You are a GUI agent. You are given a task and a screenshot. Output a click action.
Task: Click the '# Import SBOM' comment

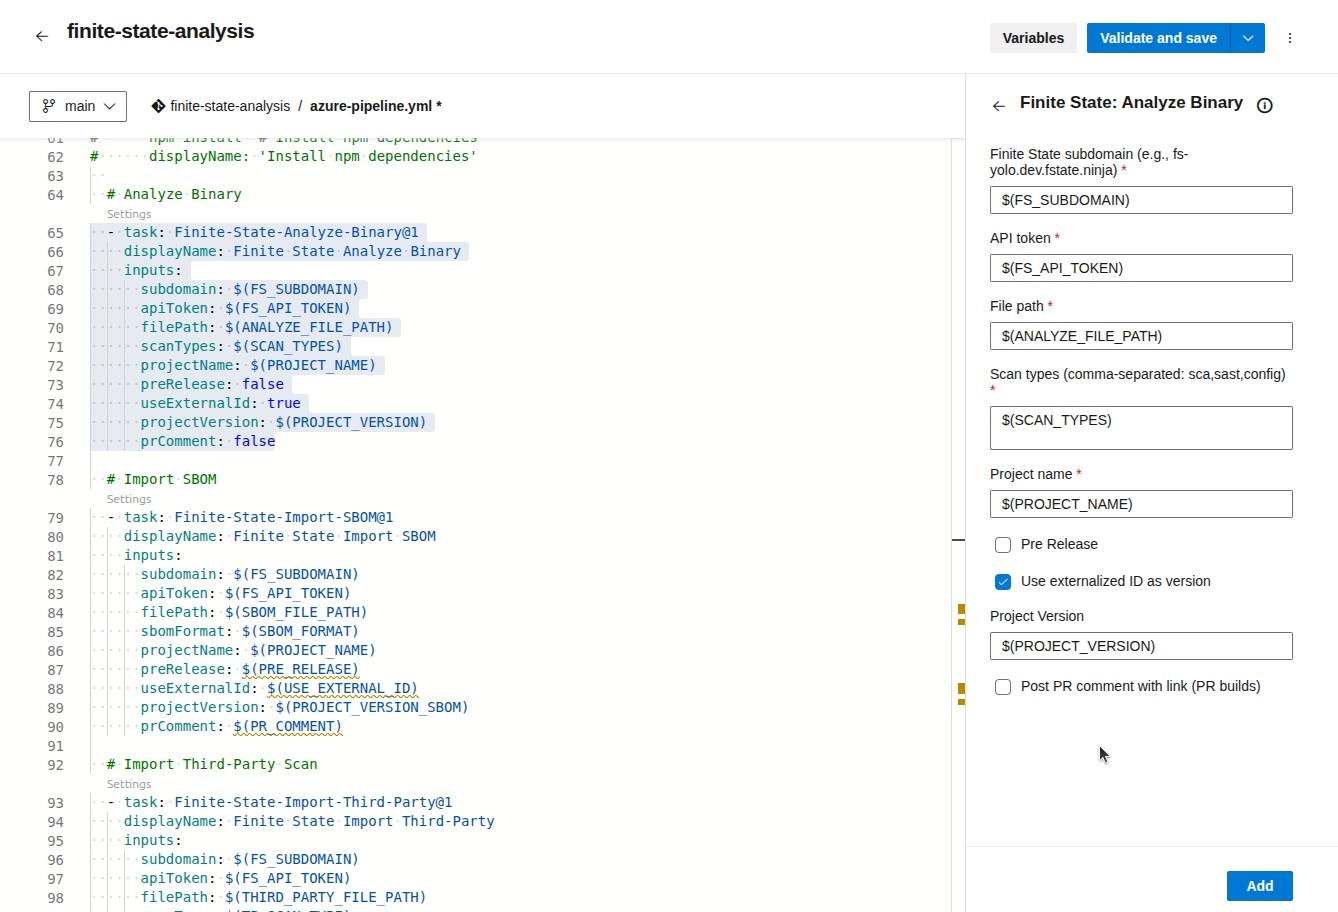(162, 479)
